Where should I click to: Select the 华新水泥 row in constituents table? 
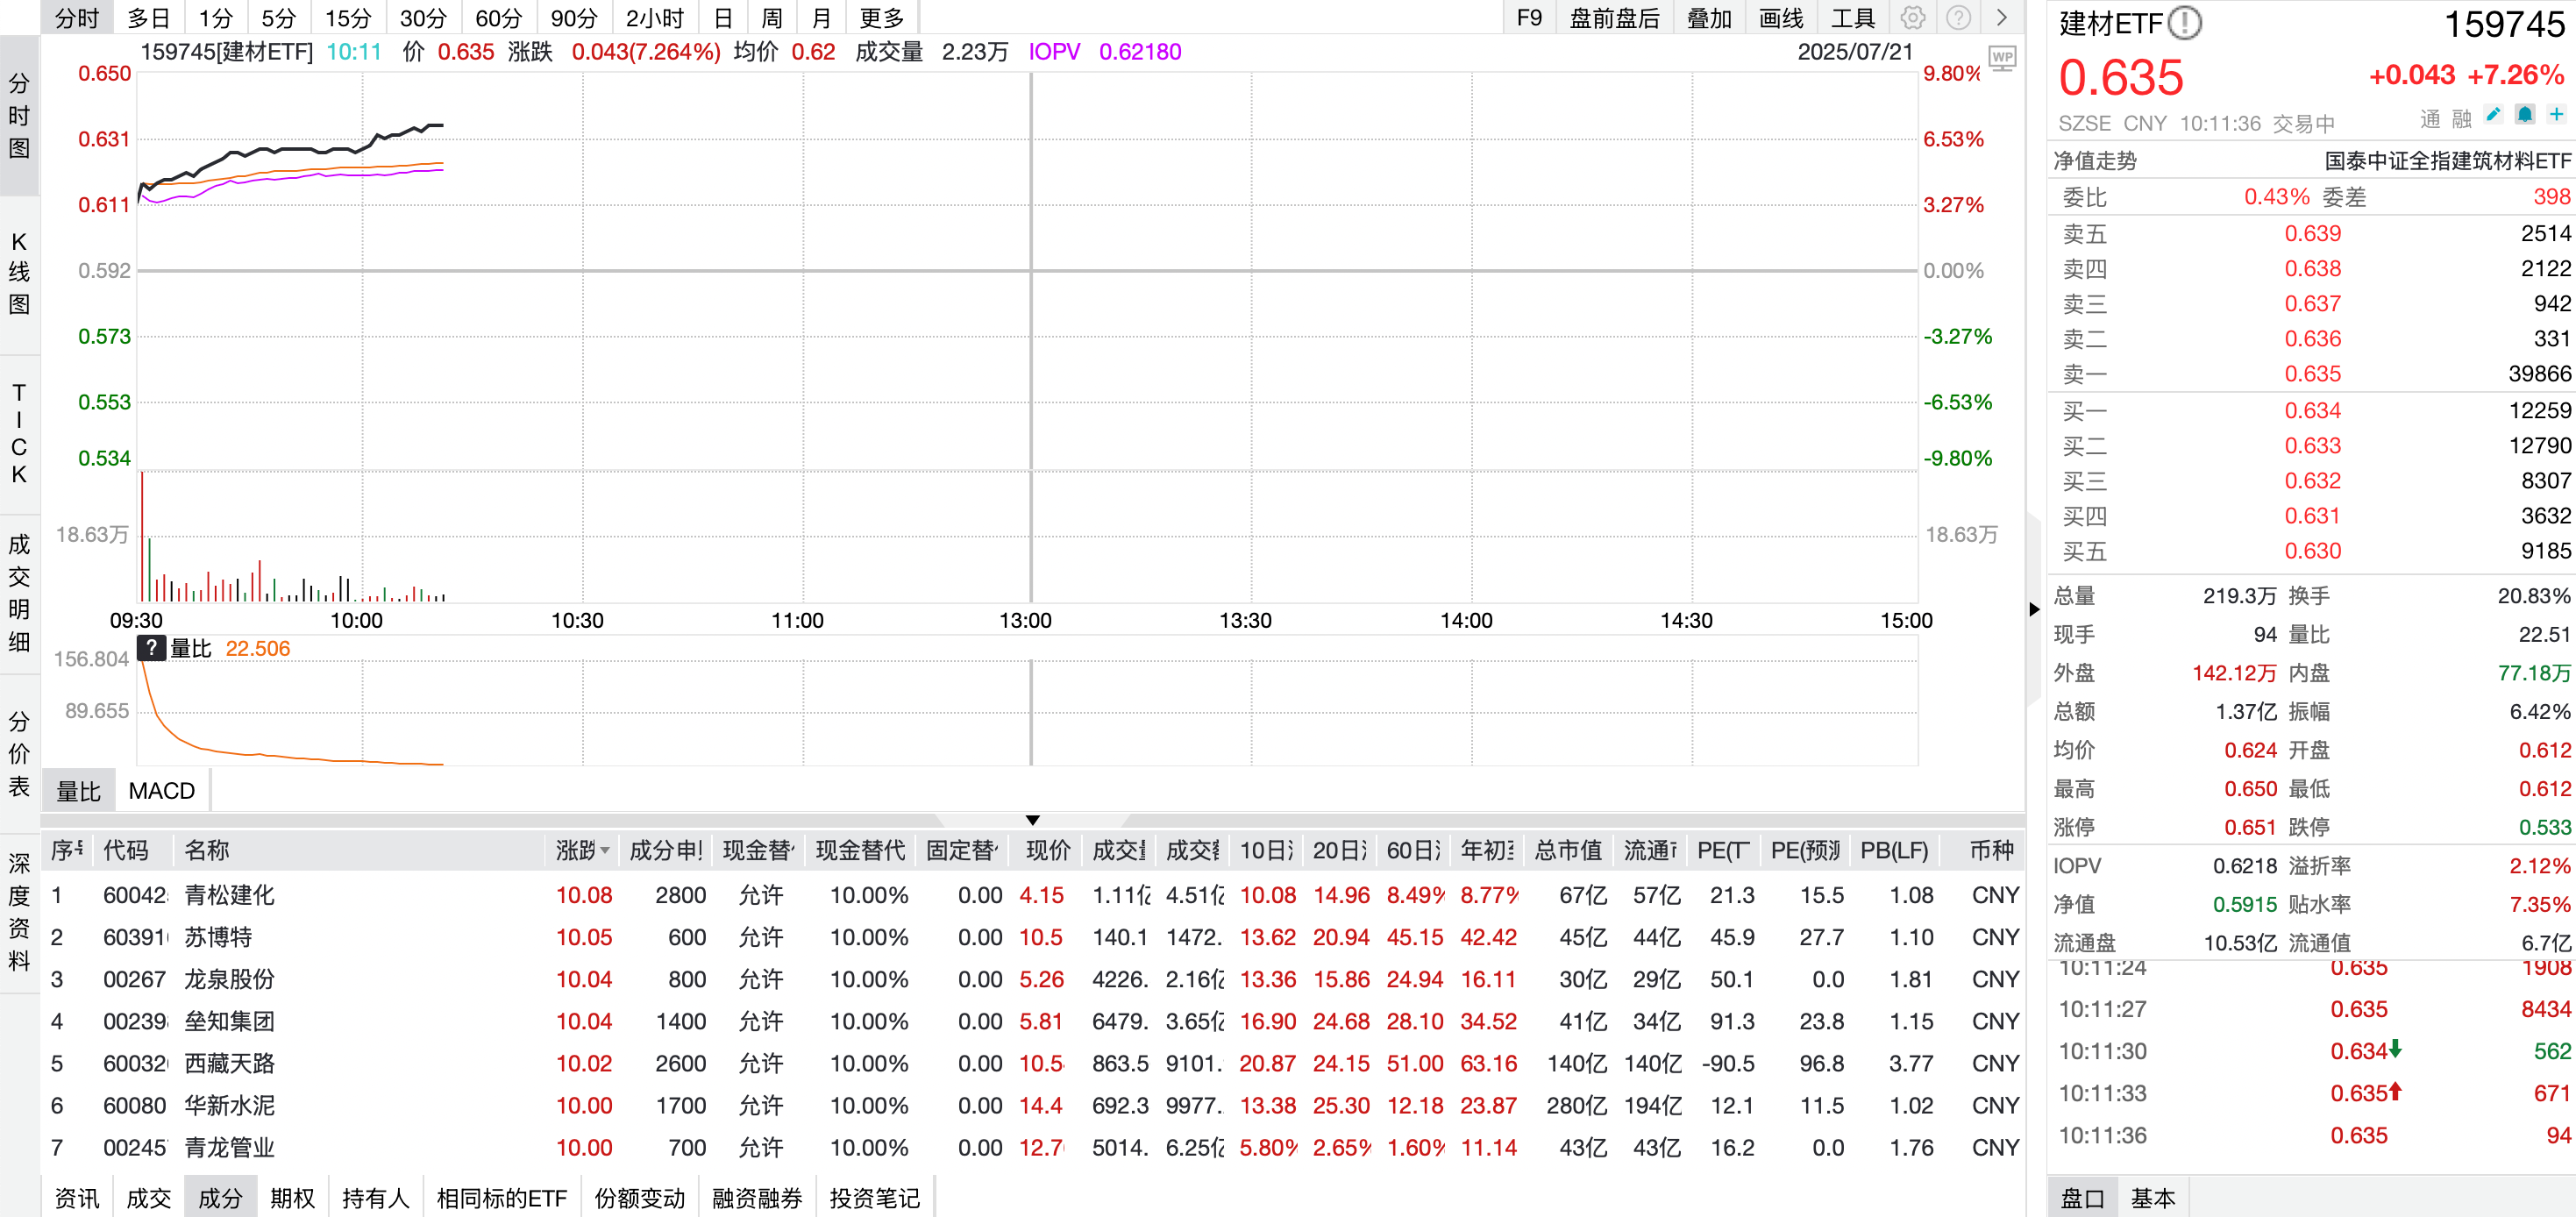pos(230,1105)
